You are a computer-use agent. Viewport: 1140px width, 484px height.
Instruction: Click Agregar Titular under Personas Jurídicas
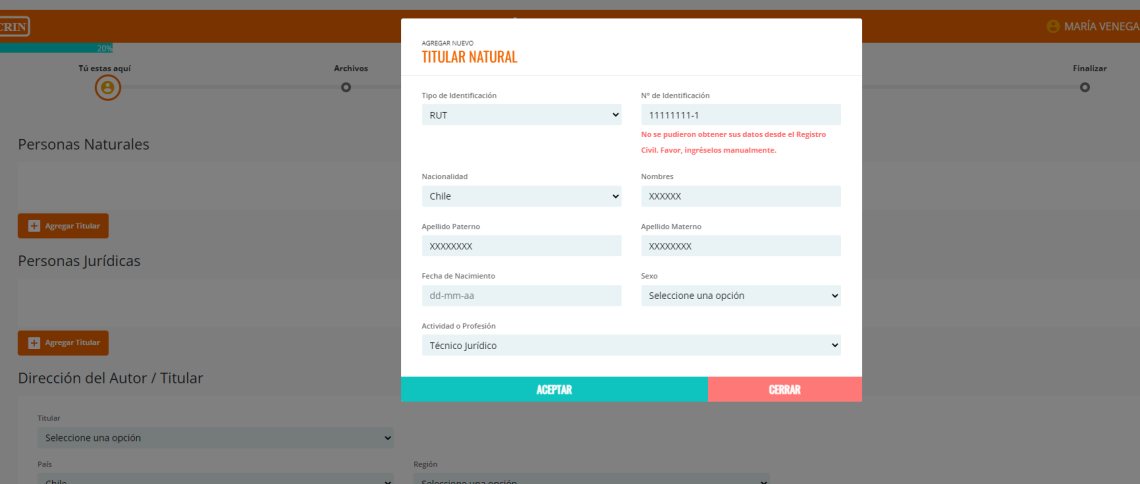[63, 343]
